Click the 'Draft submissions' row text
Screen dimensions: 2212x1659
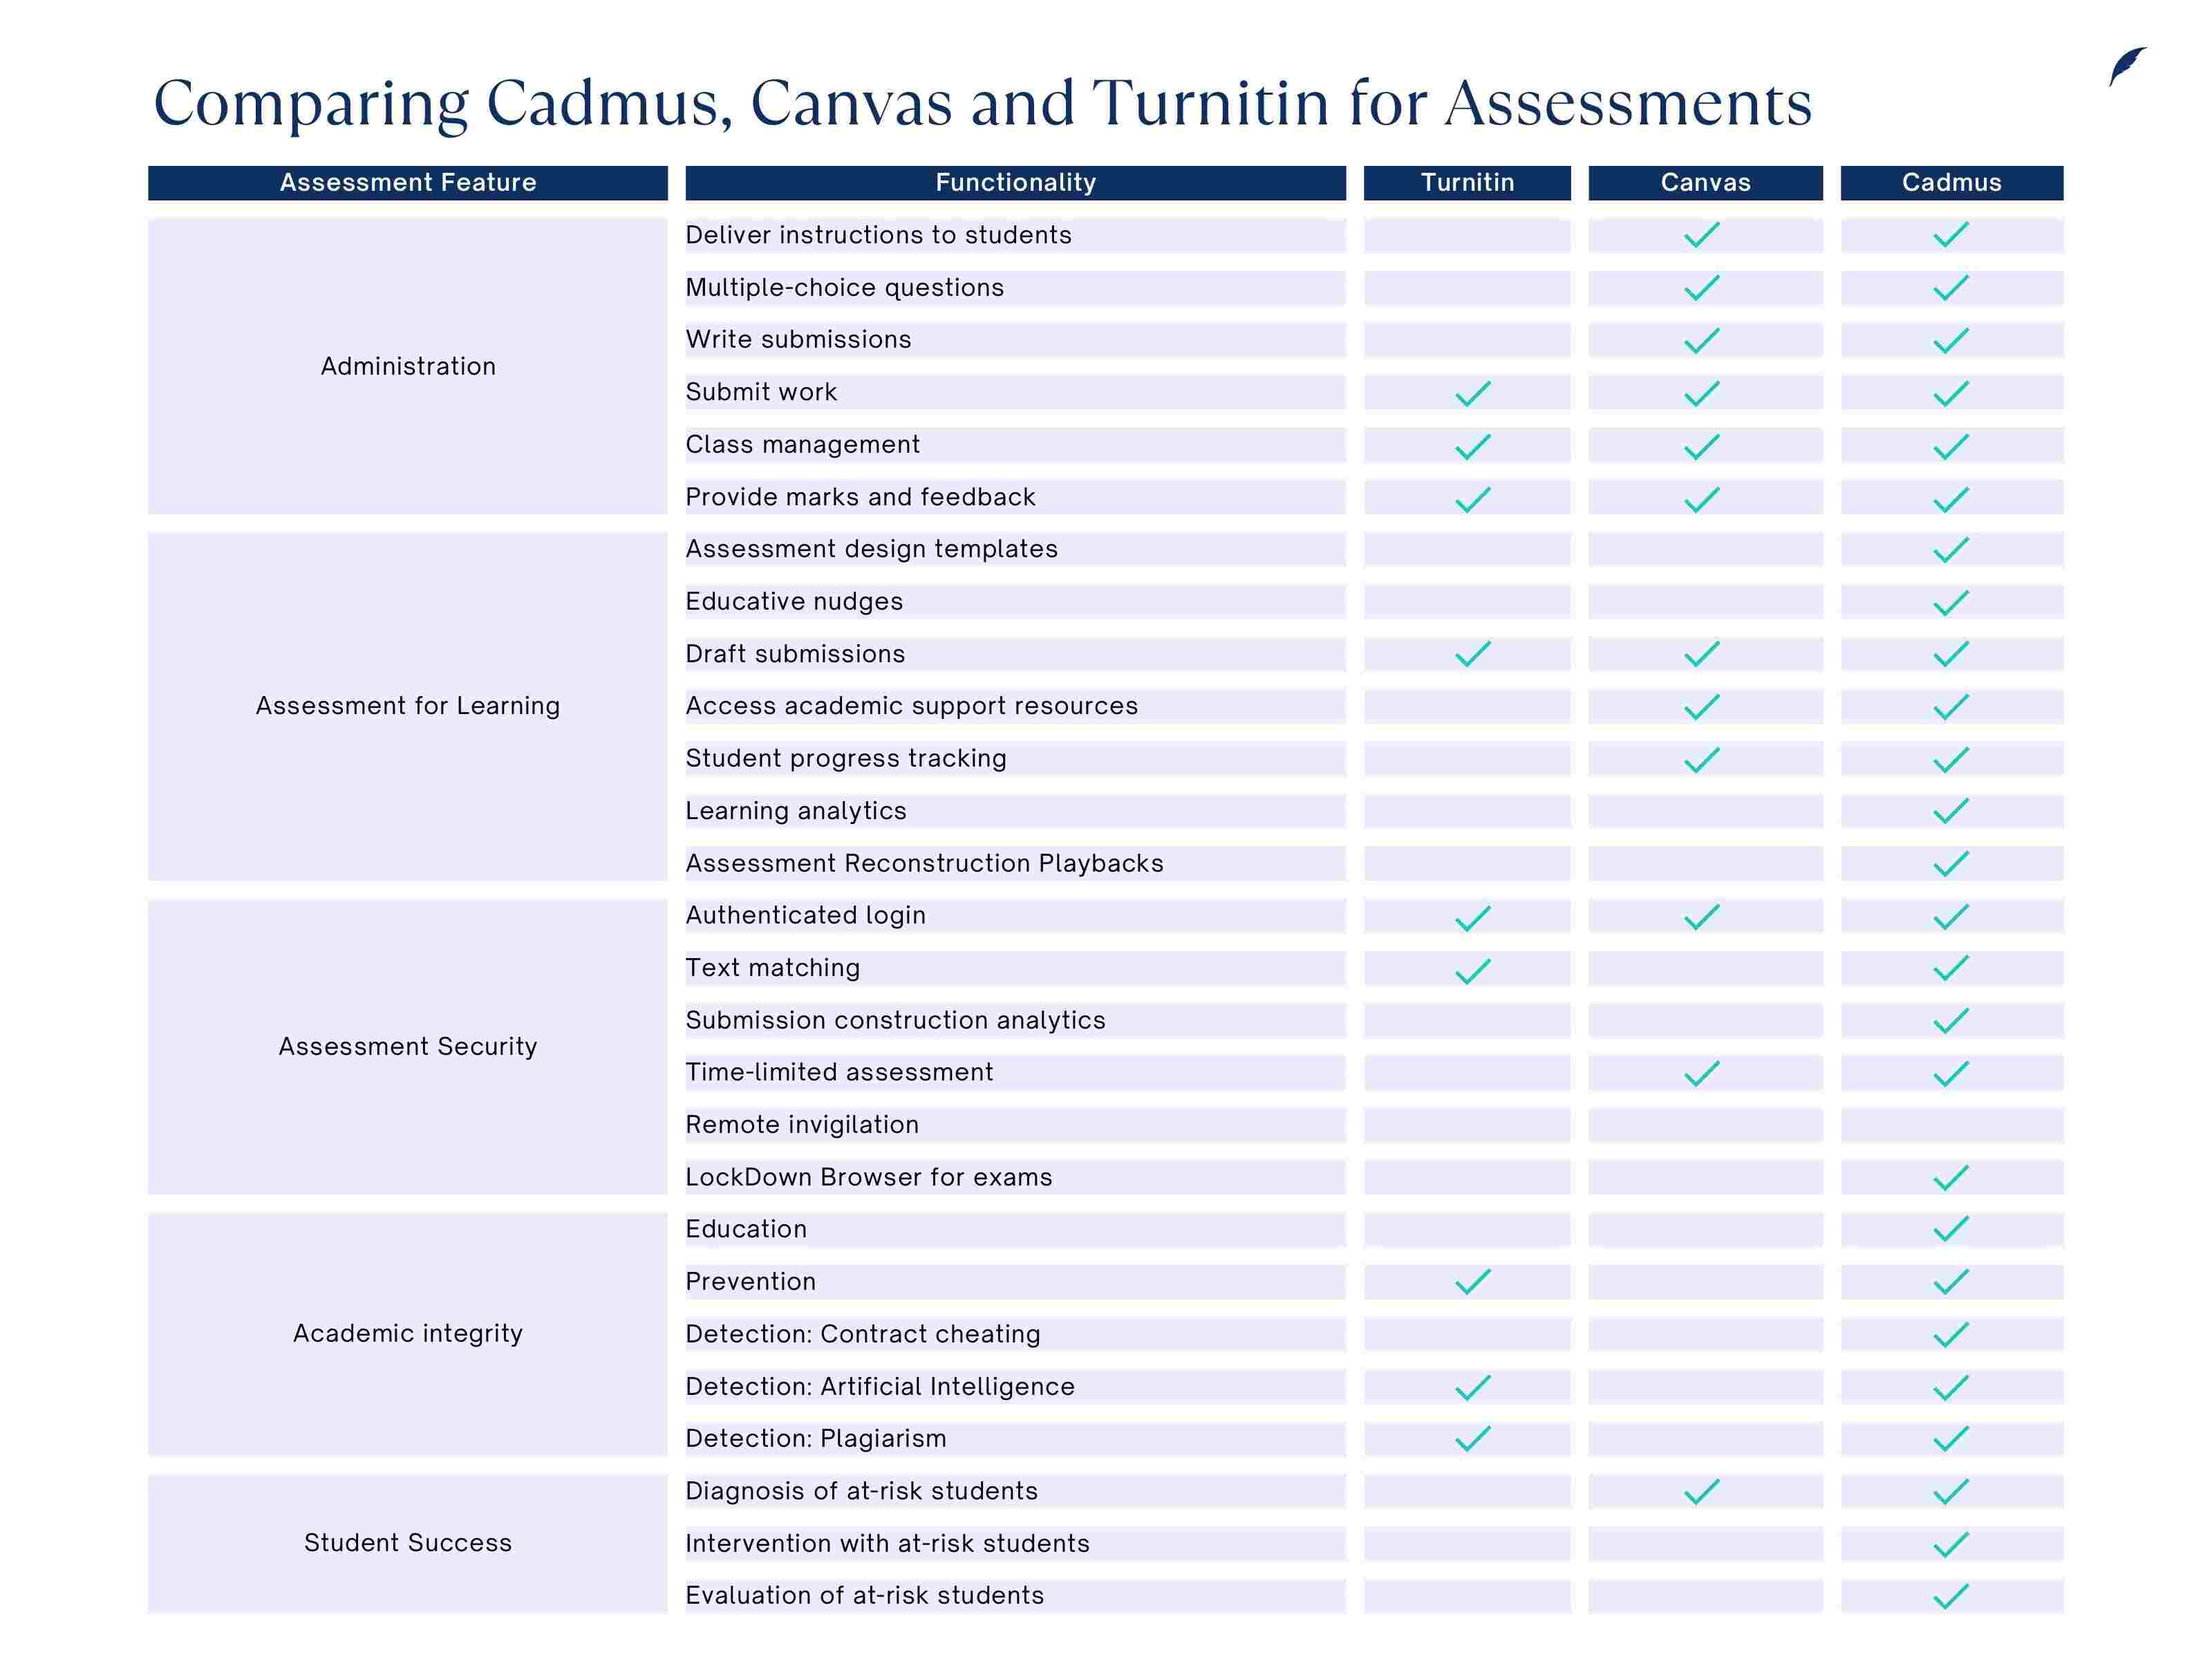click(x=795, y=654)
